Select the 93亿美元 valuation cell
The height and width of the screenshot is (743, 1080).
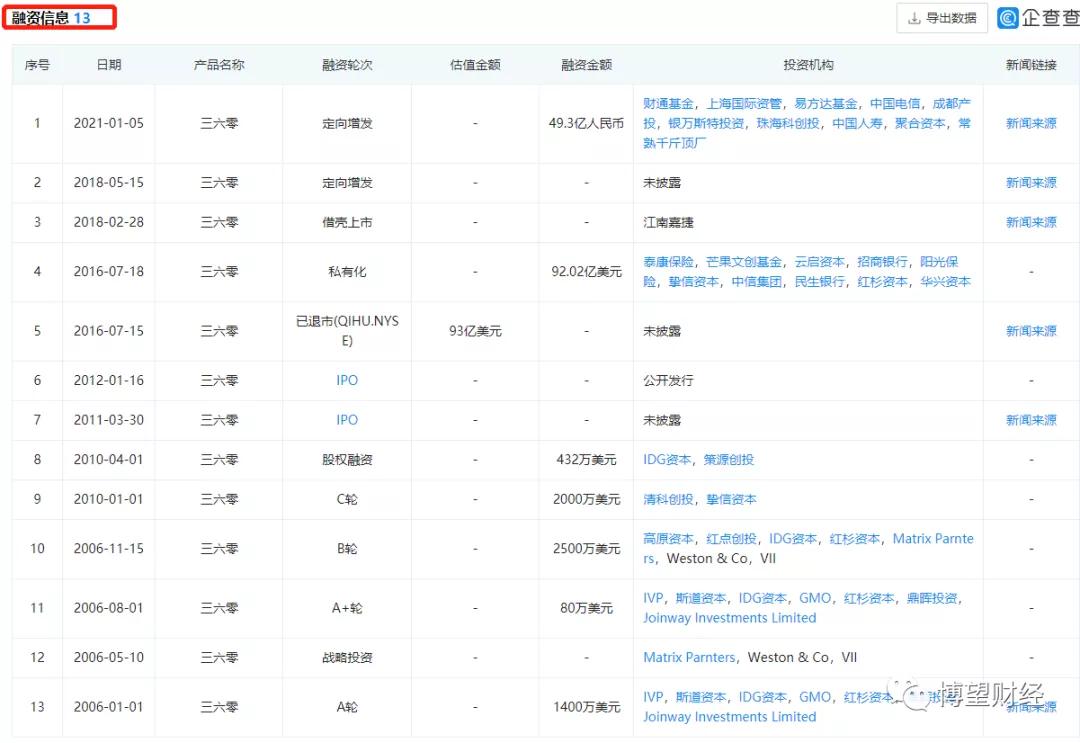click(475, 331)
